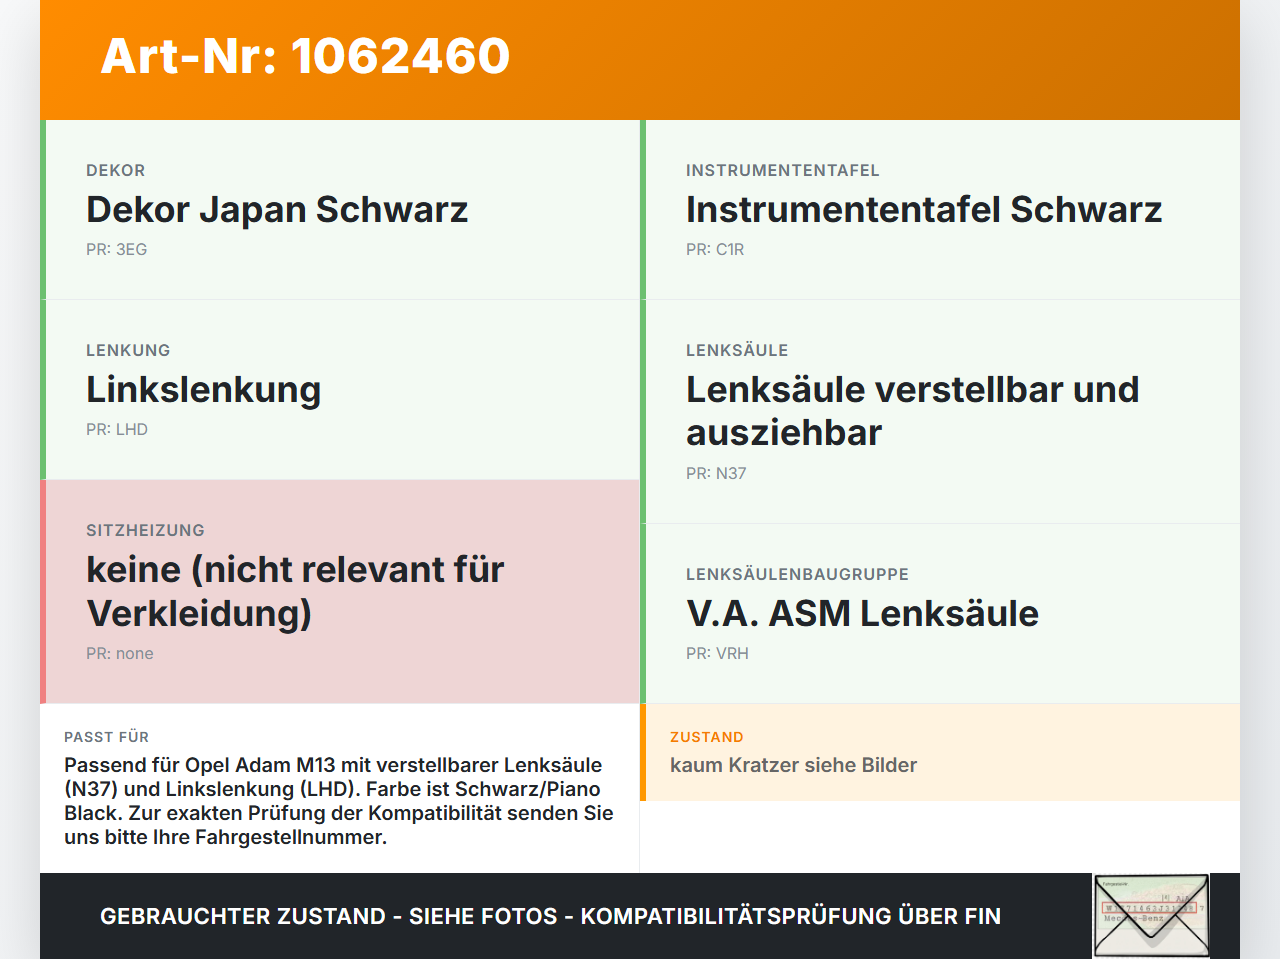The image size is (1280, 959).
Task: Click the pink Sitzheizung card
Action: coord(340,592)
